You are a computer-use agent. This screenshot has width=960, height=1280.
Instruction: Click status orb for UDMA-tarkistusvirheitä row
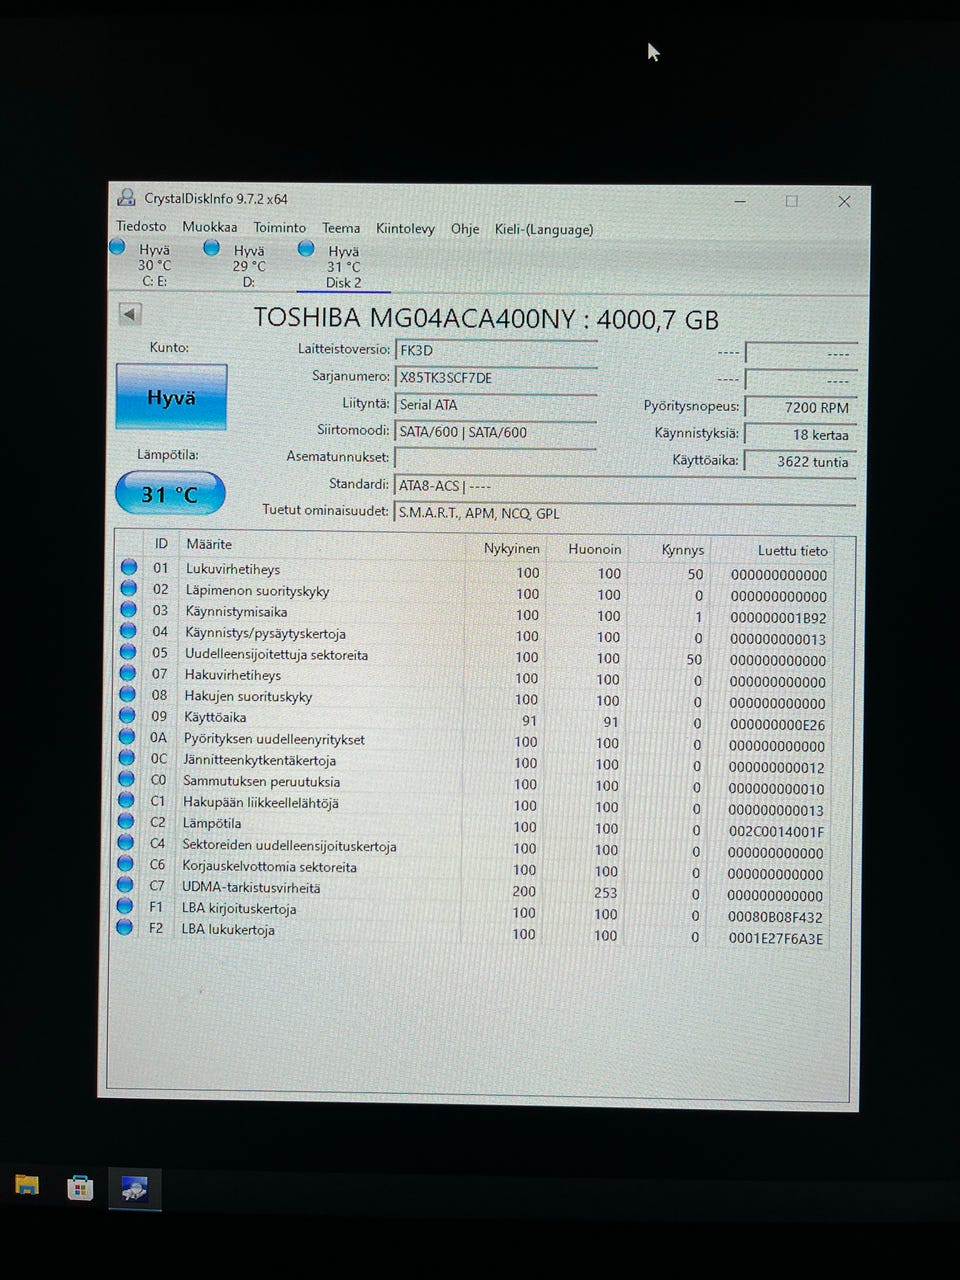pyautogui.click(x=125, y=885)
